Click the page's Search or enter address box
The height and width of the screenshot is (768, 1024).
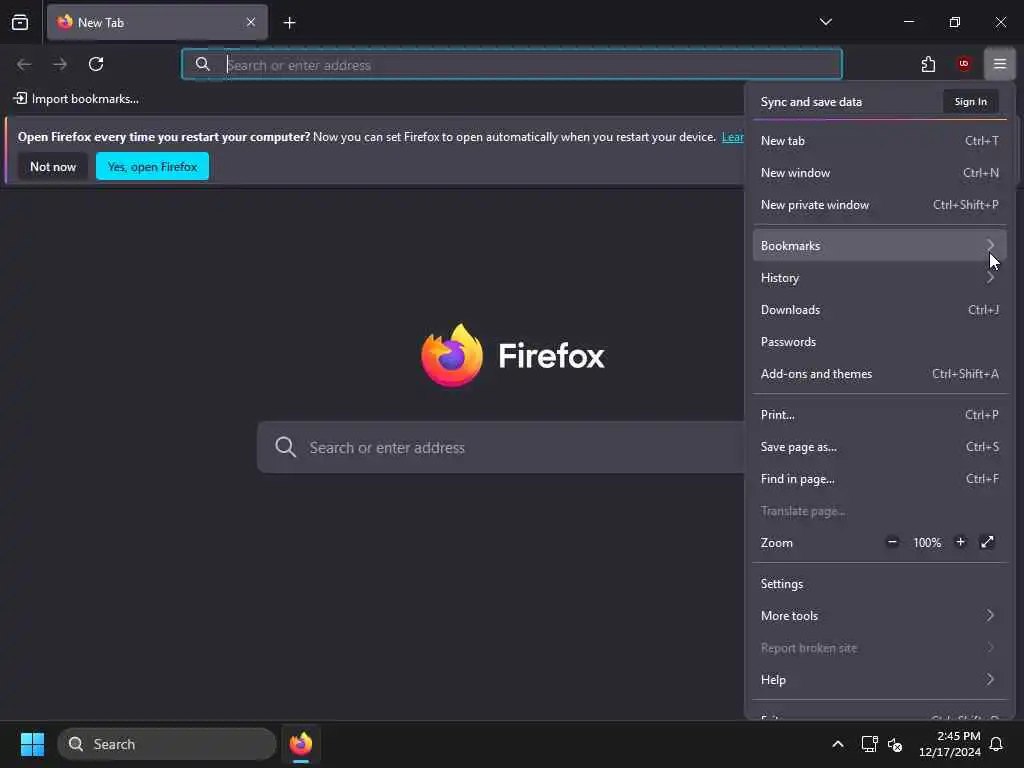click(500, 447)
